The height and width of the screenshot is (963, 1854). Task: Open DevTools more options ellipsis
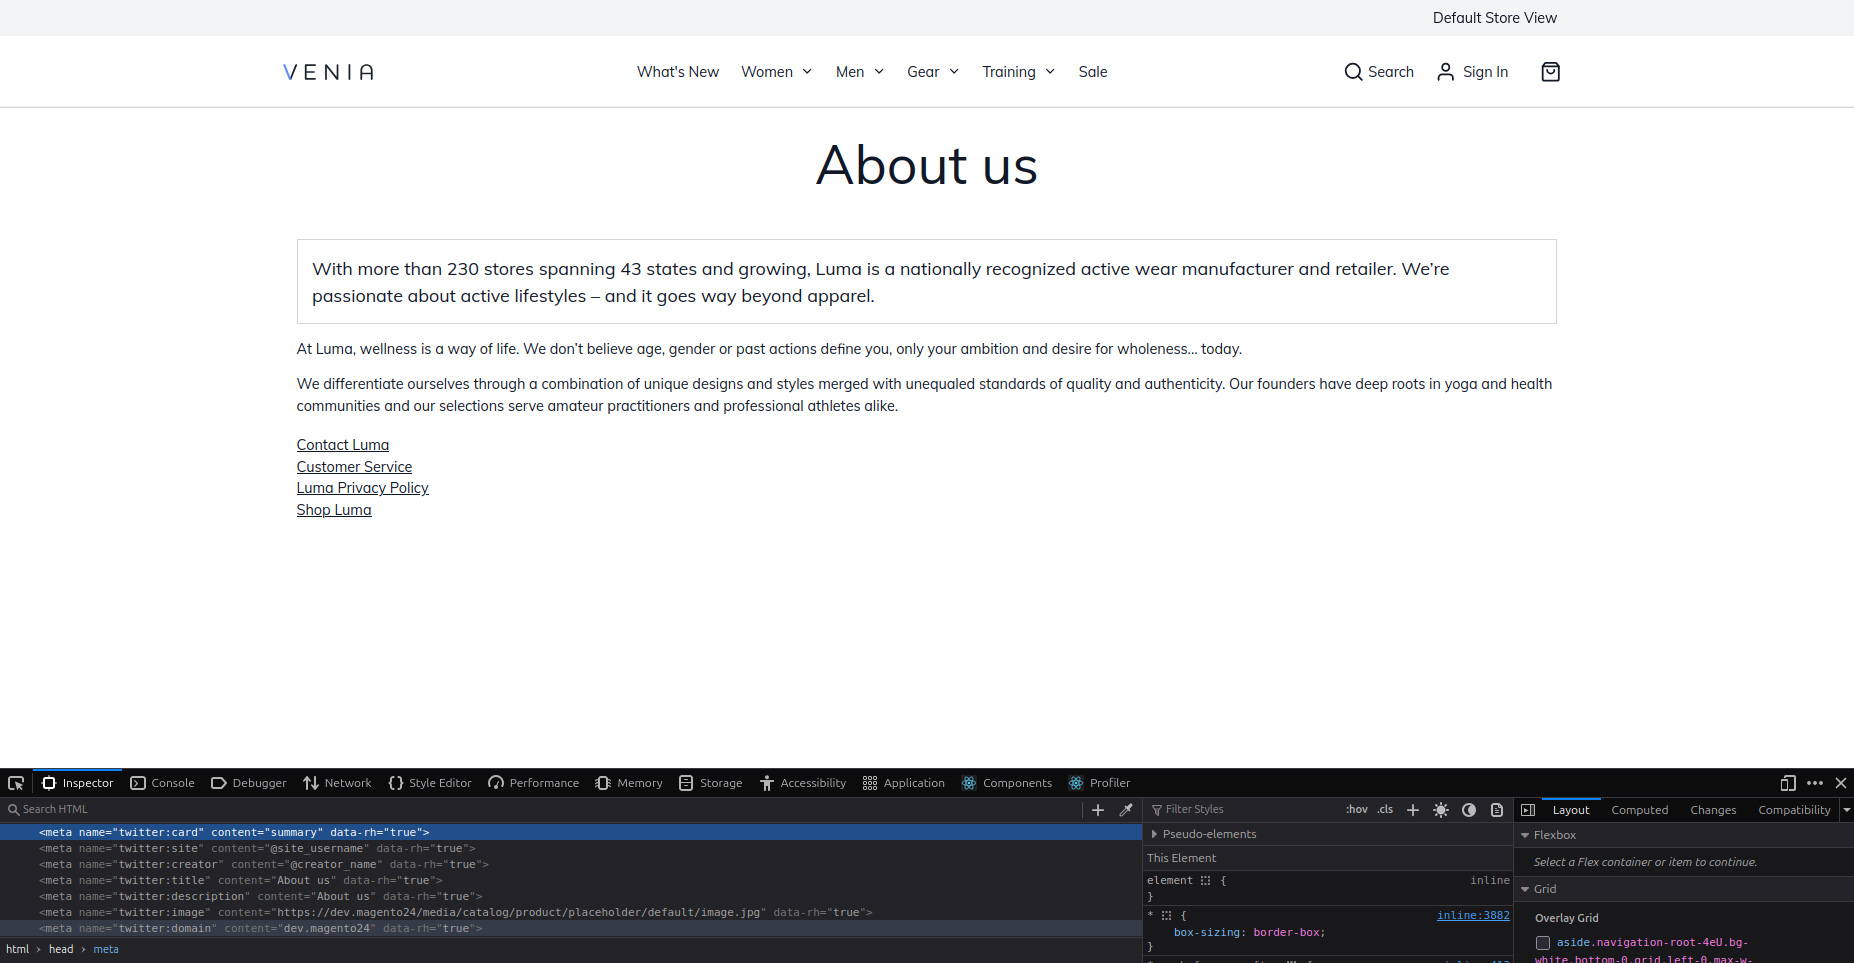(x=1815, y=783)
